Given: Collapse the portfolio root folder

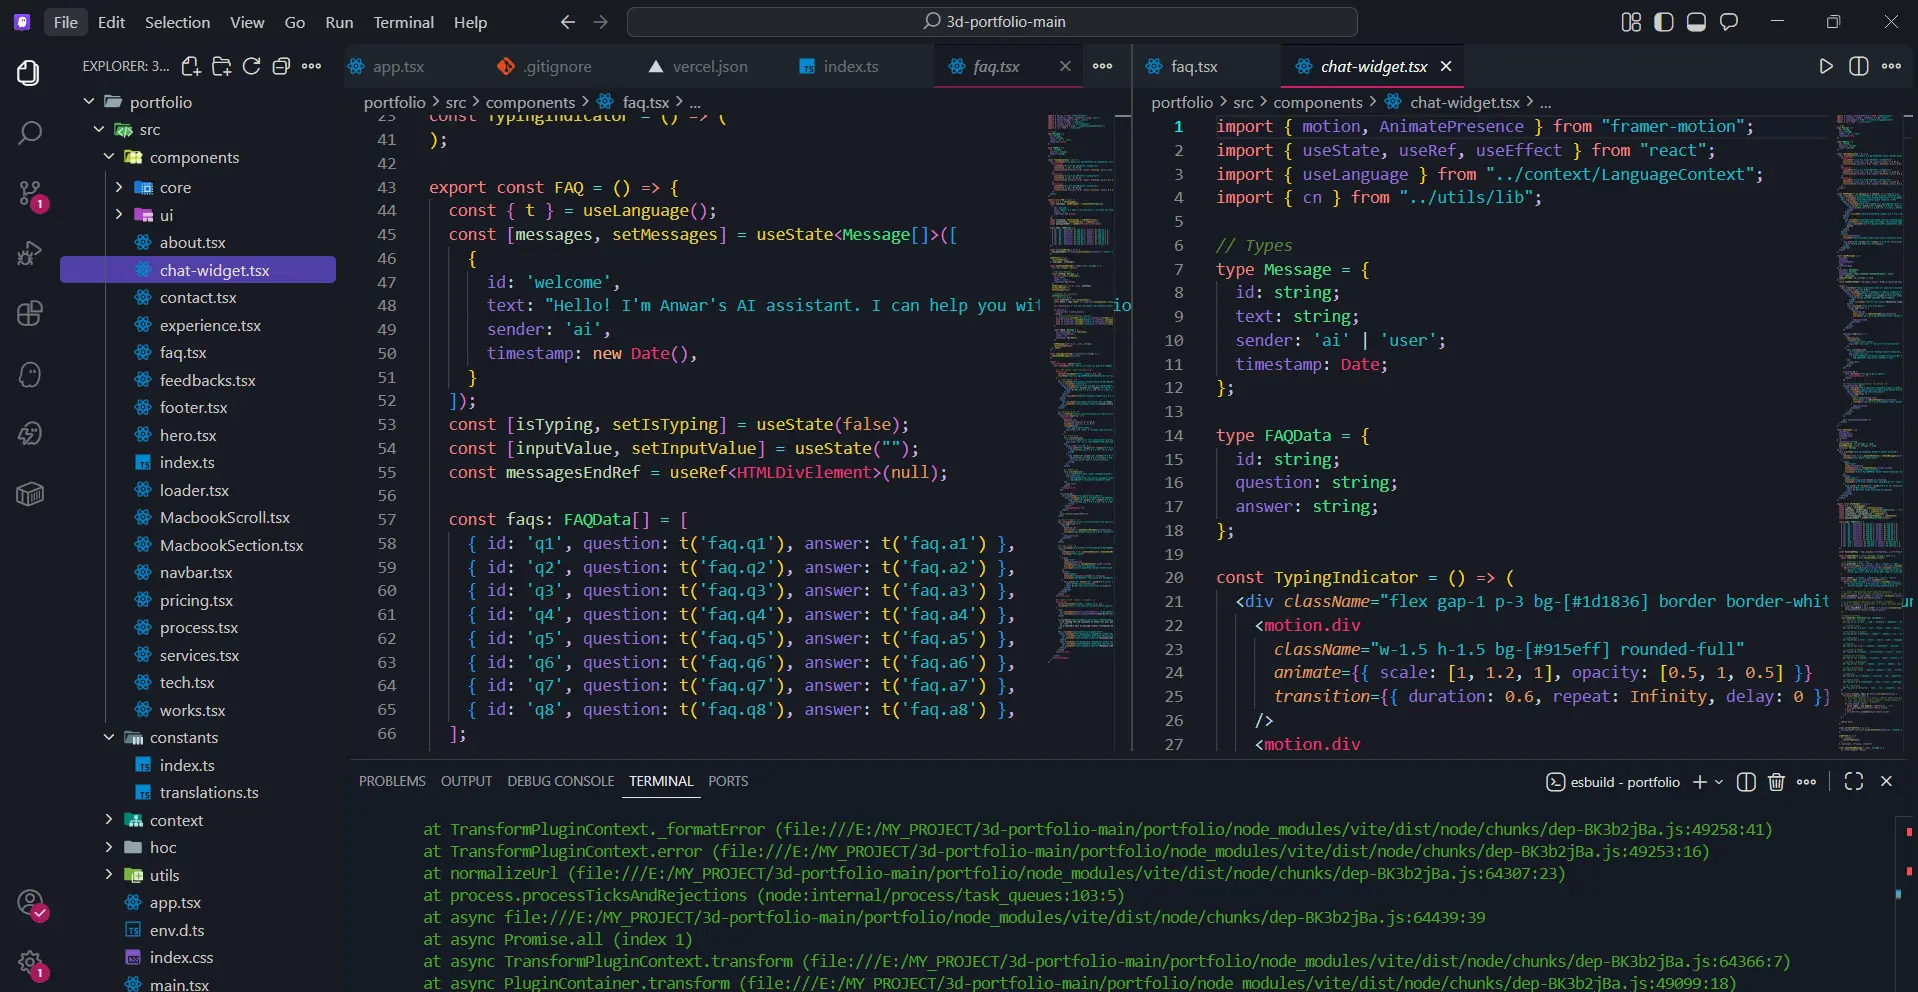Looking at the screenshot, I should click(89, 102).
